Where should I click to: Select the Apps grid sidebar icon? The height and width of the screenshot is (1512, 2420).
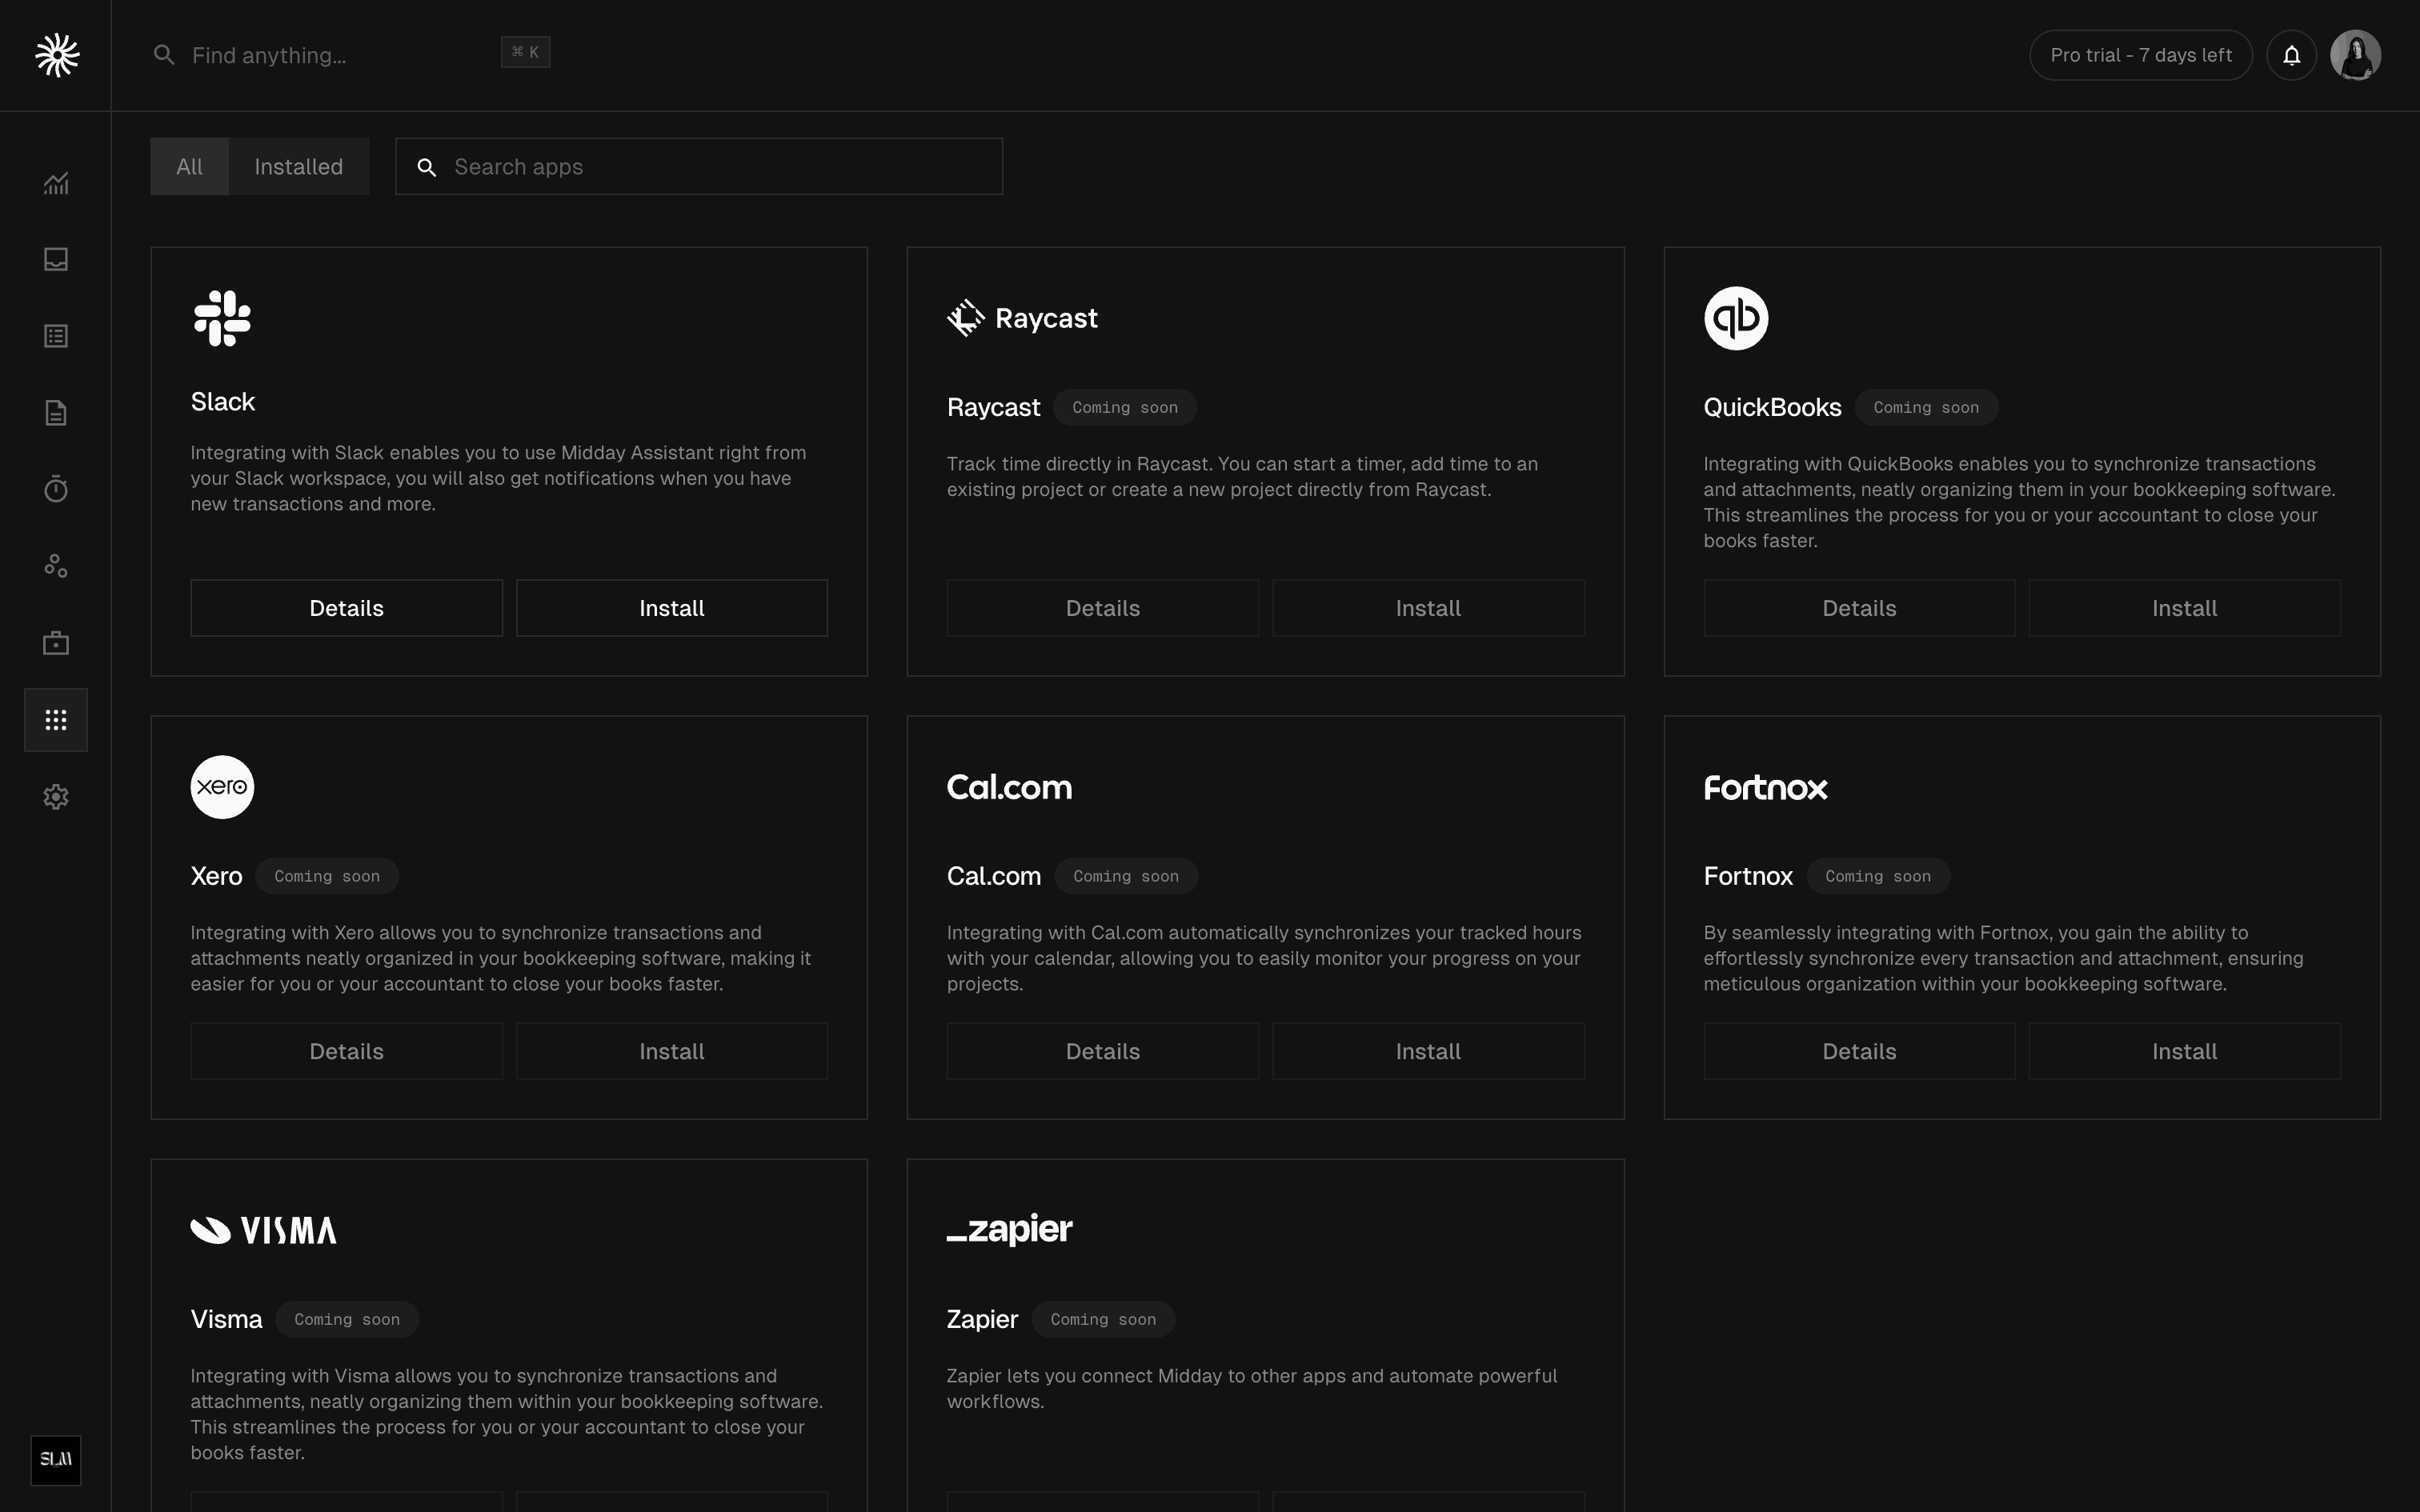click(x=56, y=720)
